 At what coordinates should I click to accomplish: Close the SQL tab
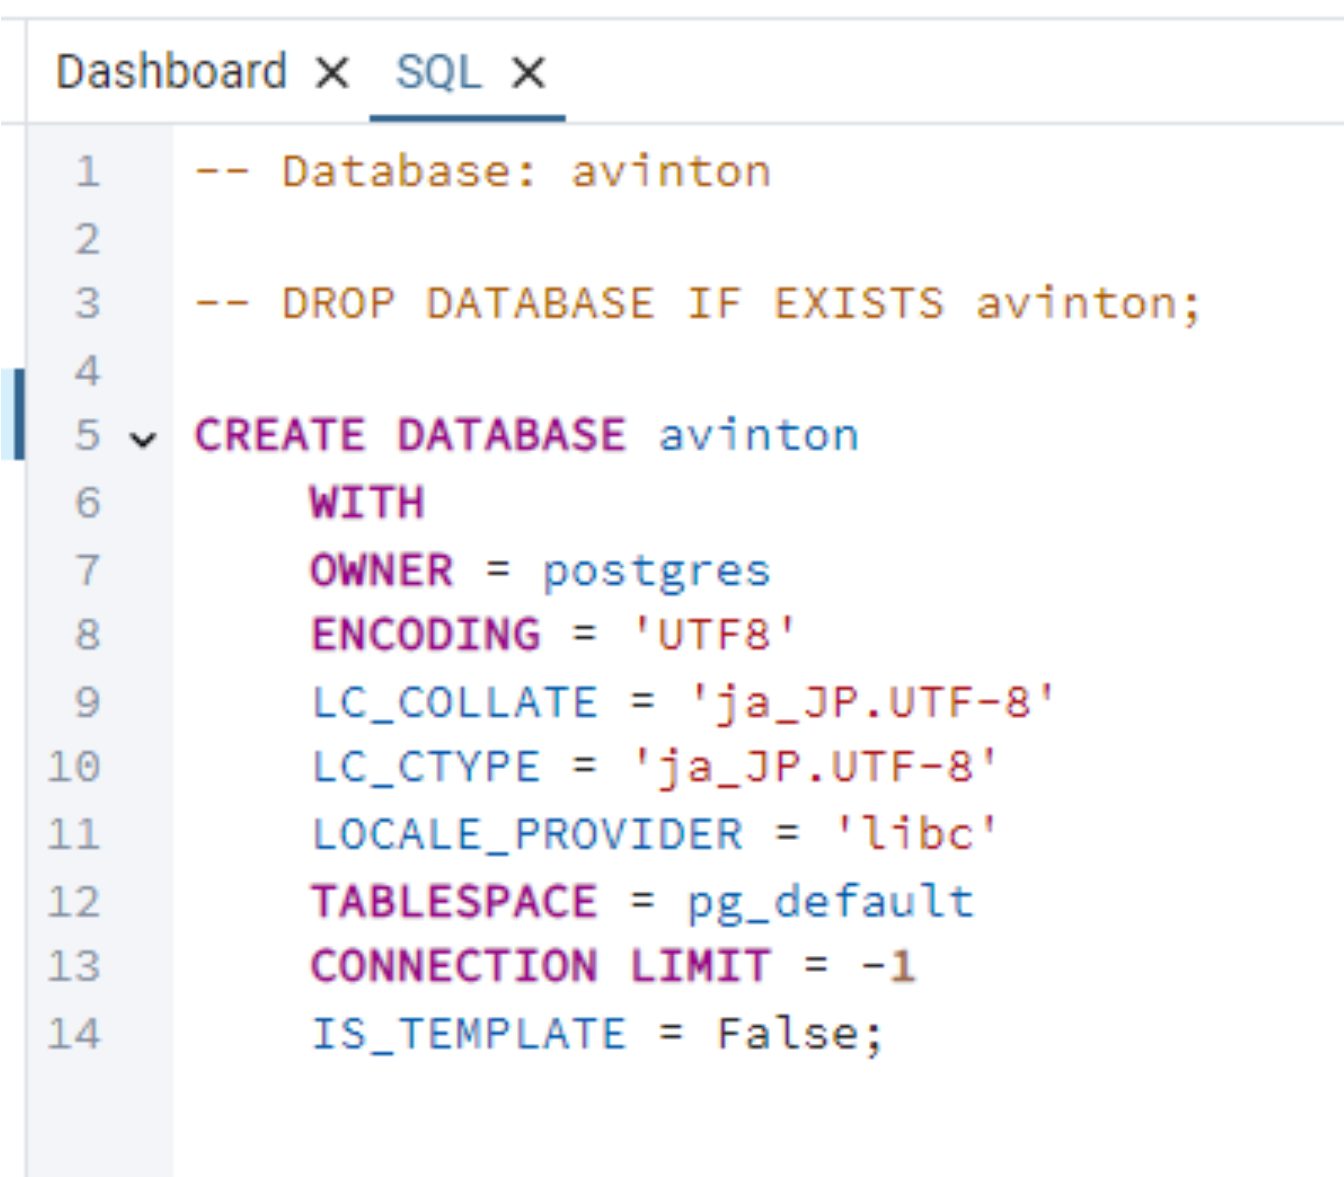tap(528, 73)
